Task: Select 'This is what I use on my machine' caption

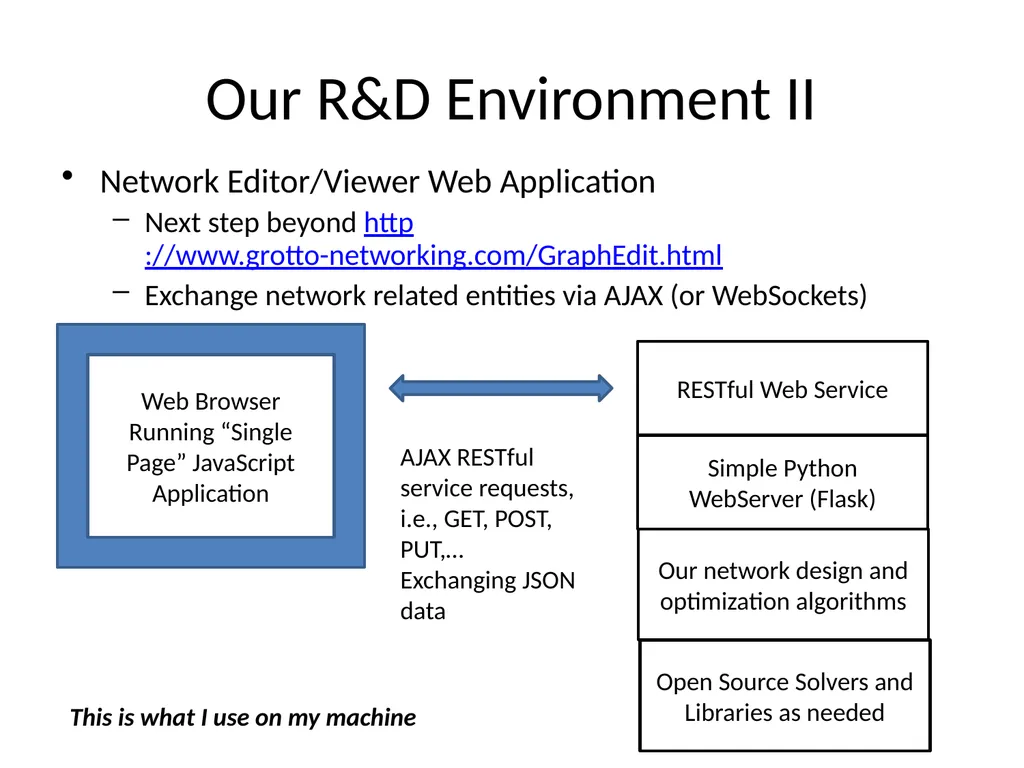Action: 243,717
